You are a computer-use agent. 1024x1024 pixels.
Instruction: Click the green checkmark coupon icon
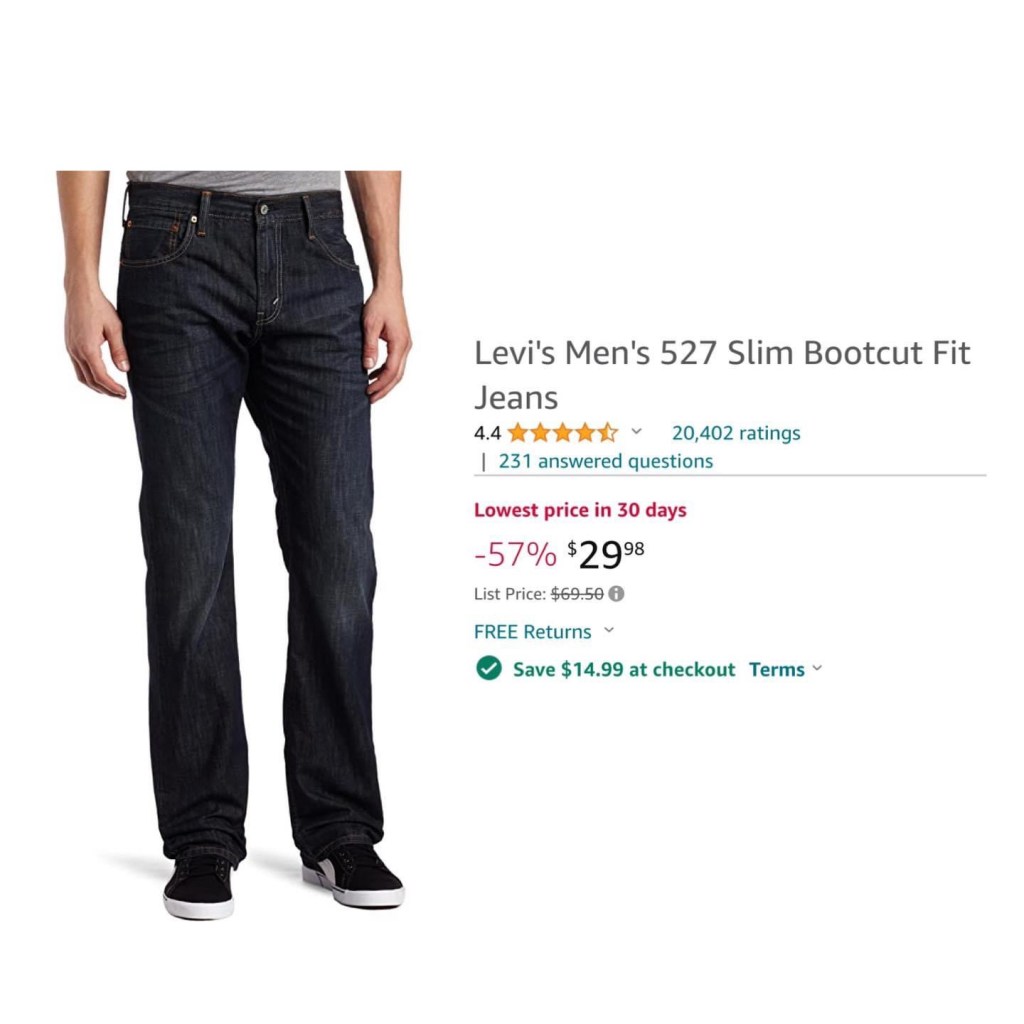[x=488, y=669]
